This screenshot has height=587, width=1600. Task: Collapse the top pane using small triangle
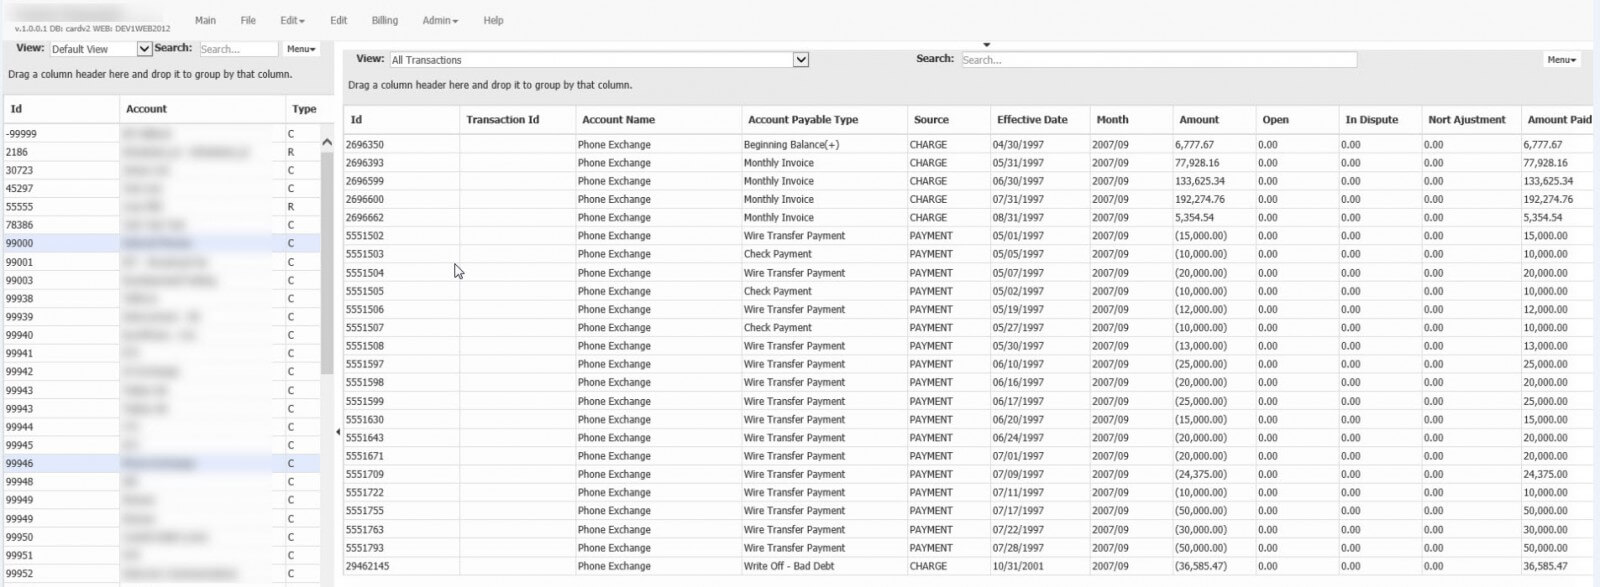click(x=986, y=45)
